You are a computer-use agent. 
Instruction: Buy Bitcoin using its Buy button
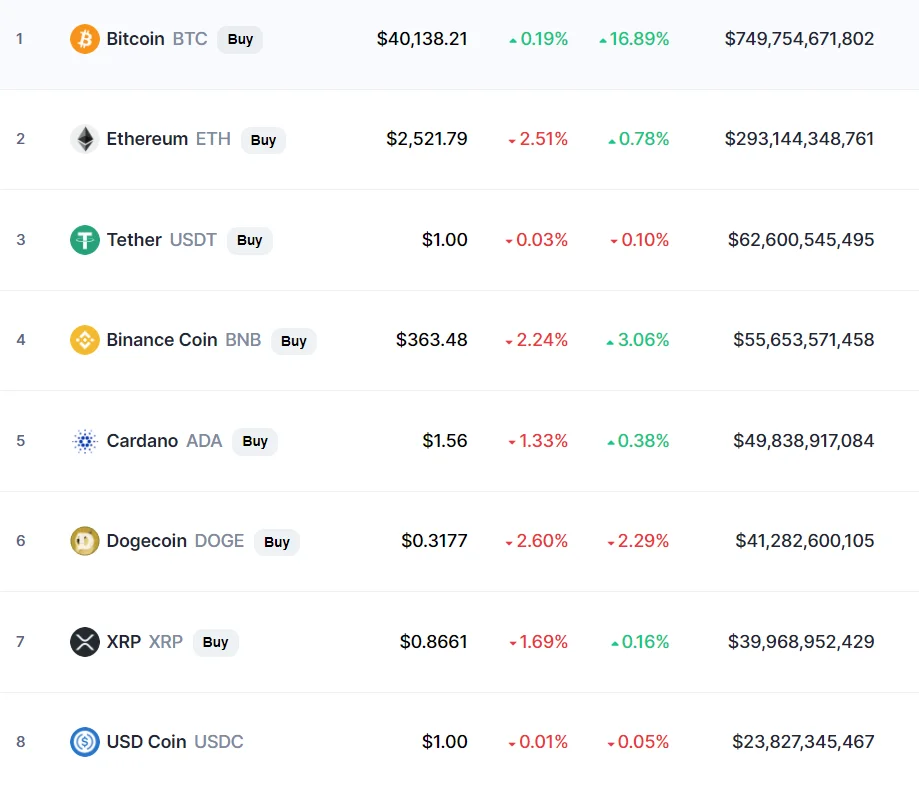[240, 39]
